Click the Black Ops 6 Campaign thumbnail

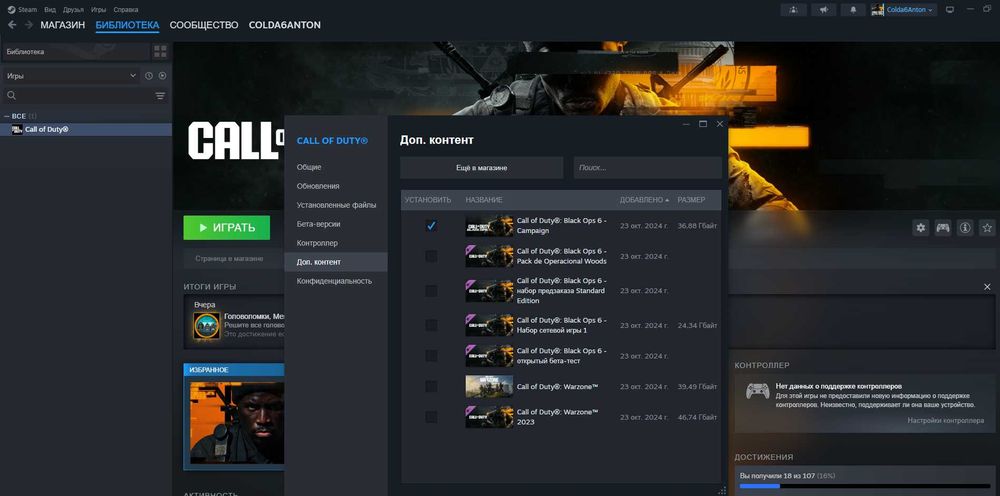pos(489,226)
